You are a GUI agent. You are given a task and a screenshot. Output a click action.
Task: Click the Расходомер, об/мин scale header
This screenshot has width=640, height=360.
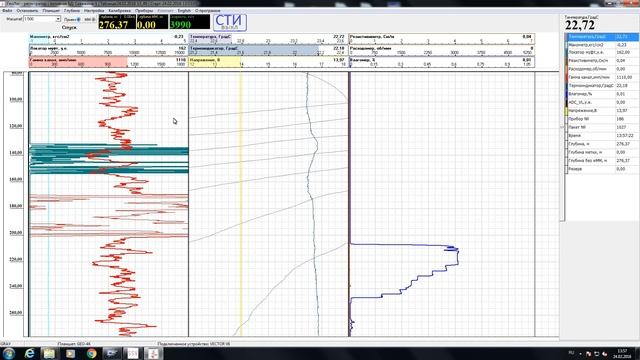point(442,51)
